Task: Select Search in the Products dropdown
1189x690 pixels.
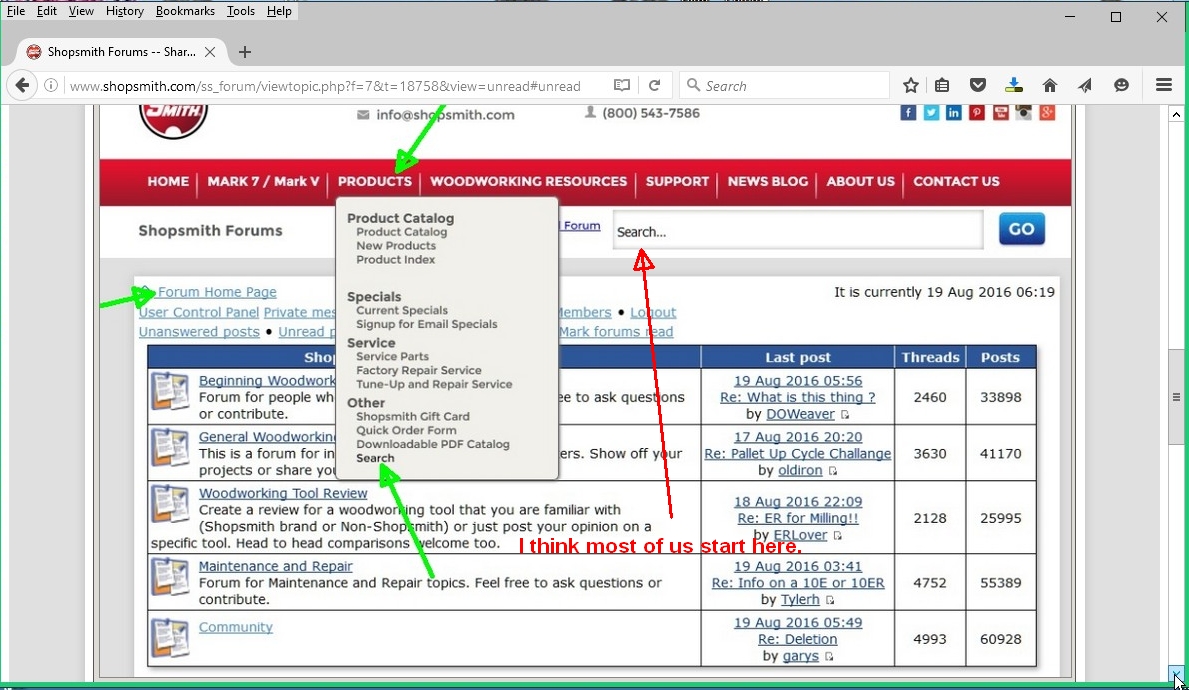Action: [375, 458]
